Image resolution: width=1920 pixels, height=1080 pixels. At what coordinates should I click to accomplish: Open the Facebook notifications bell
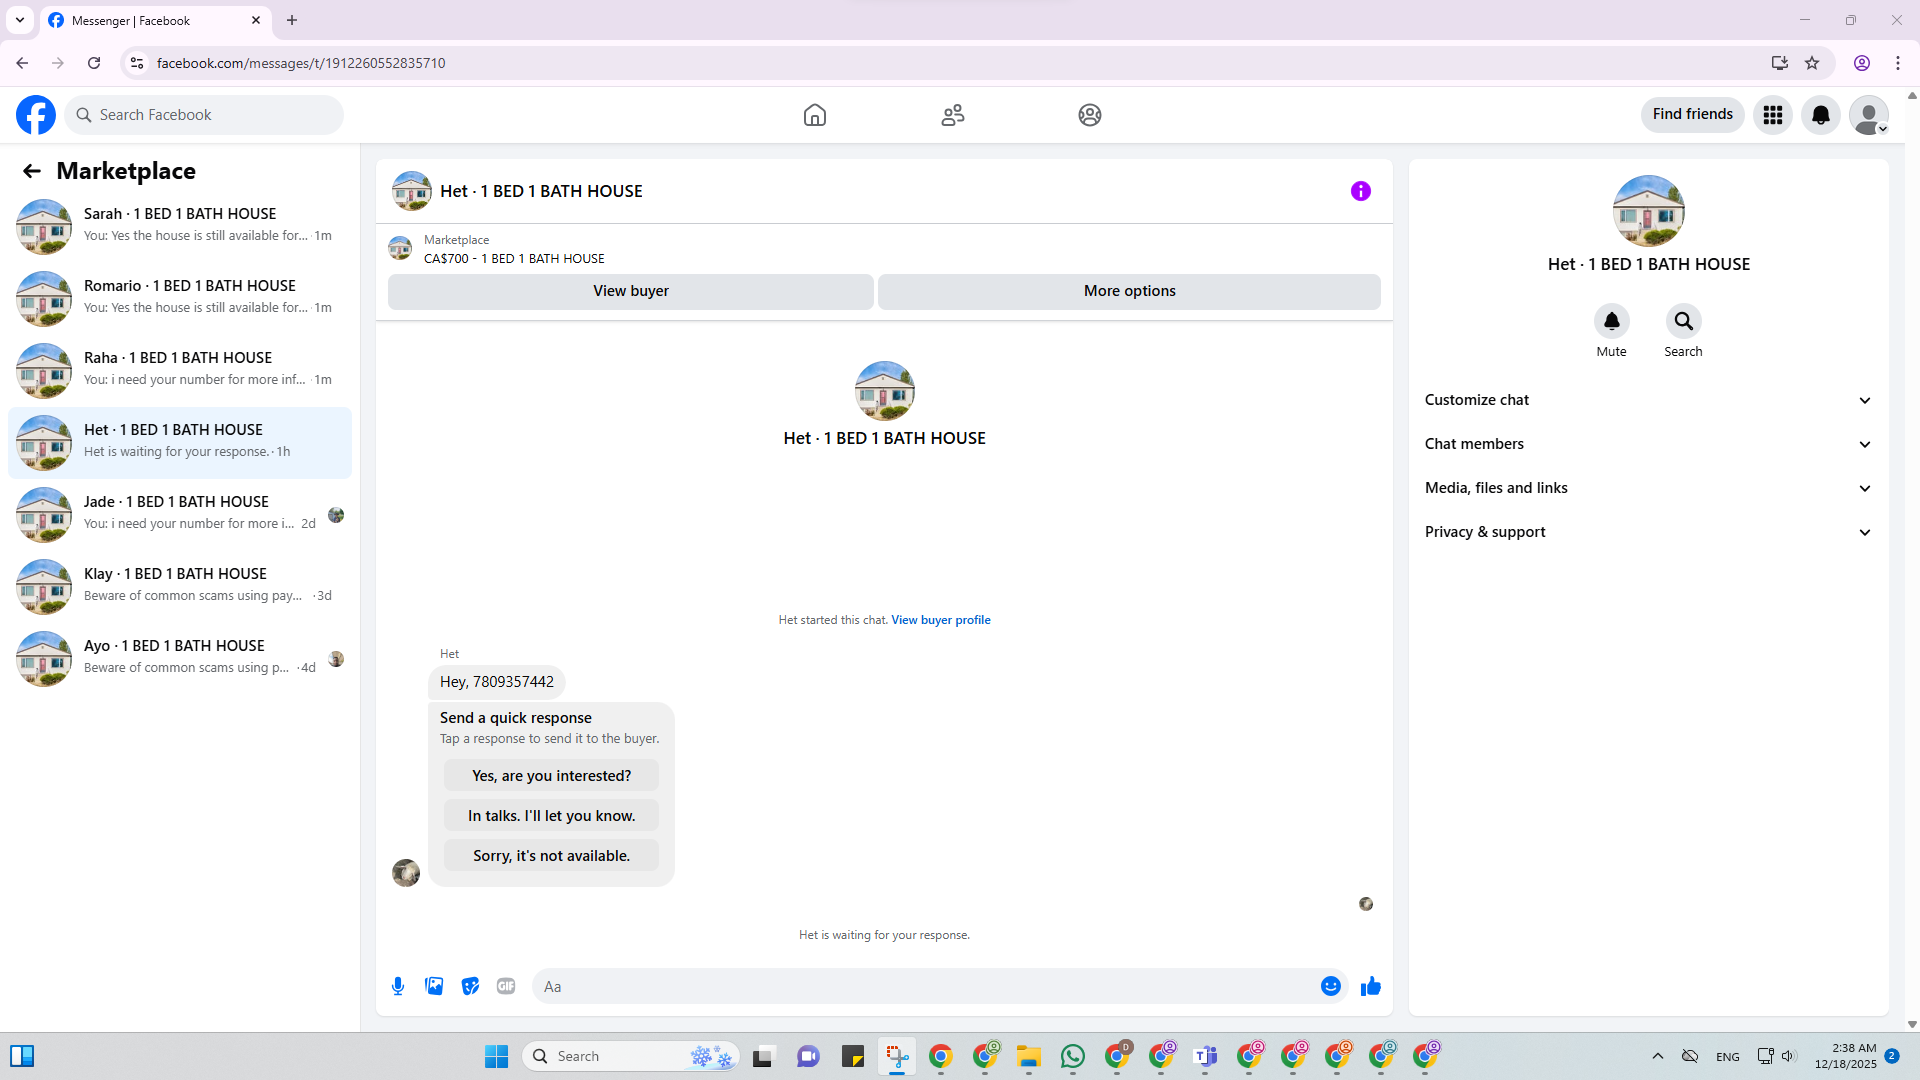click(x=1820, y=115)
